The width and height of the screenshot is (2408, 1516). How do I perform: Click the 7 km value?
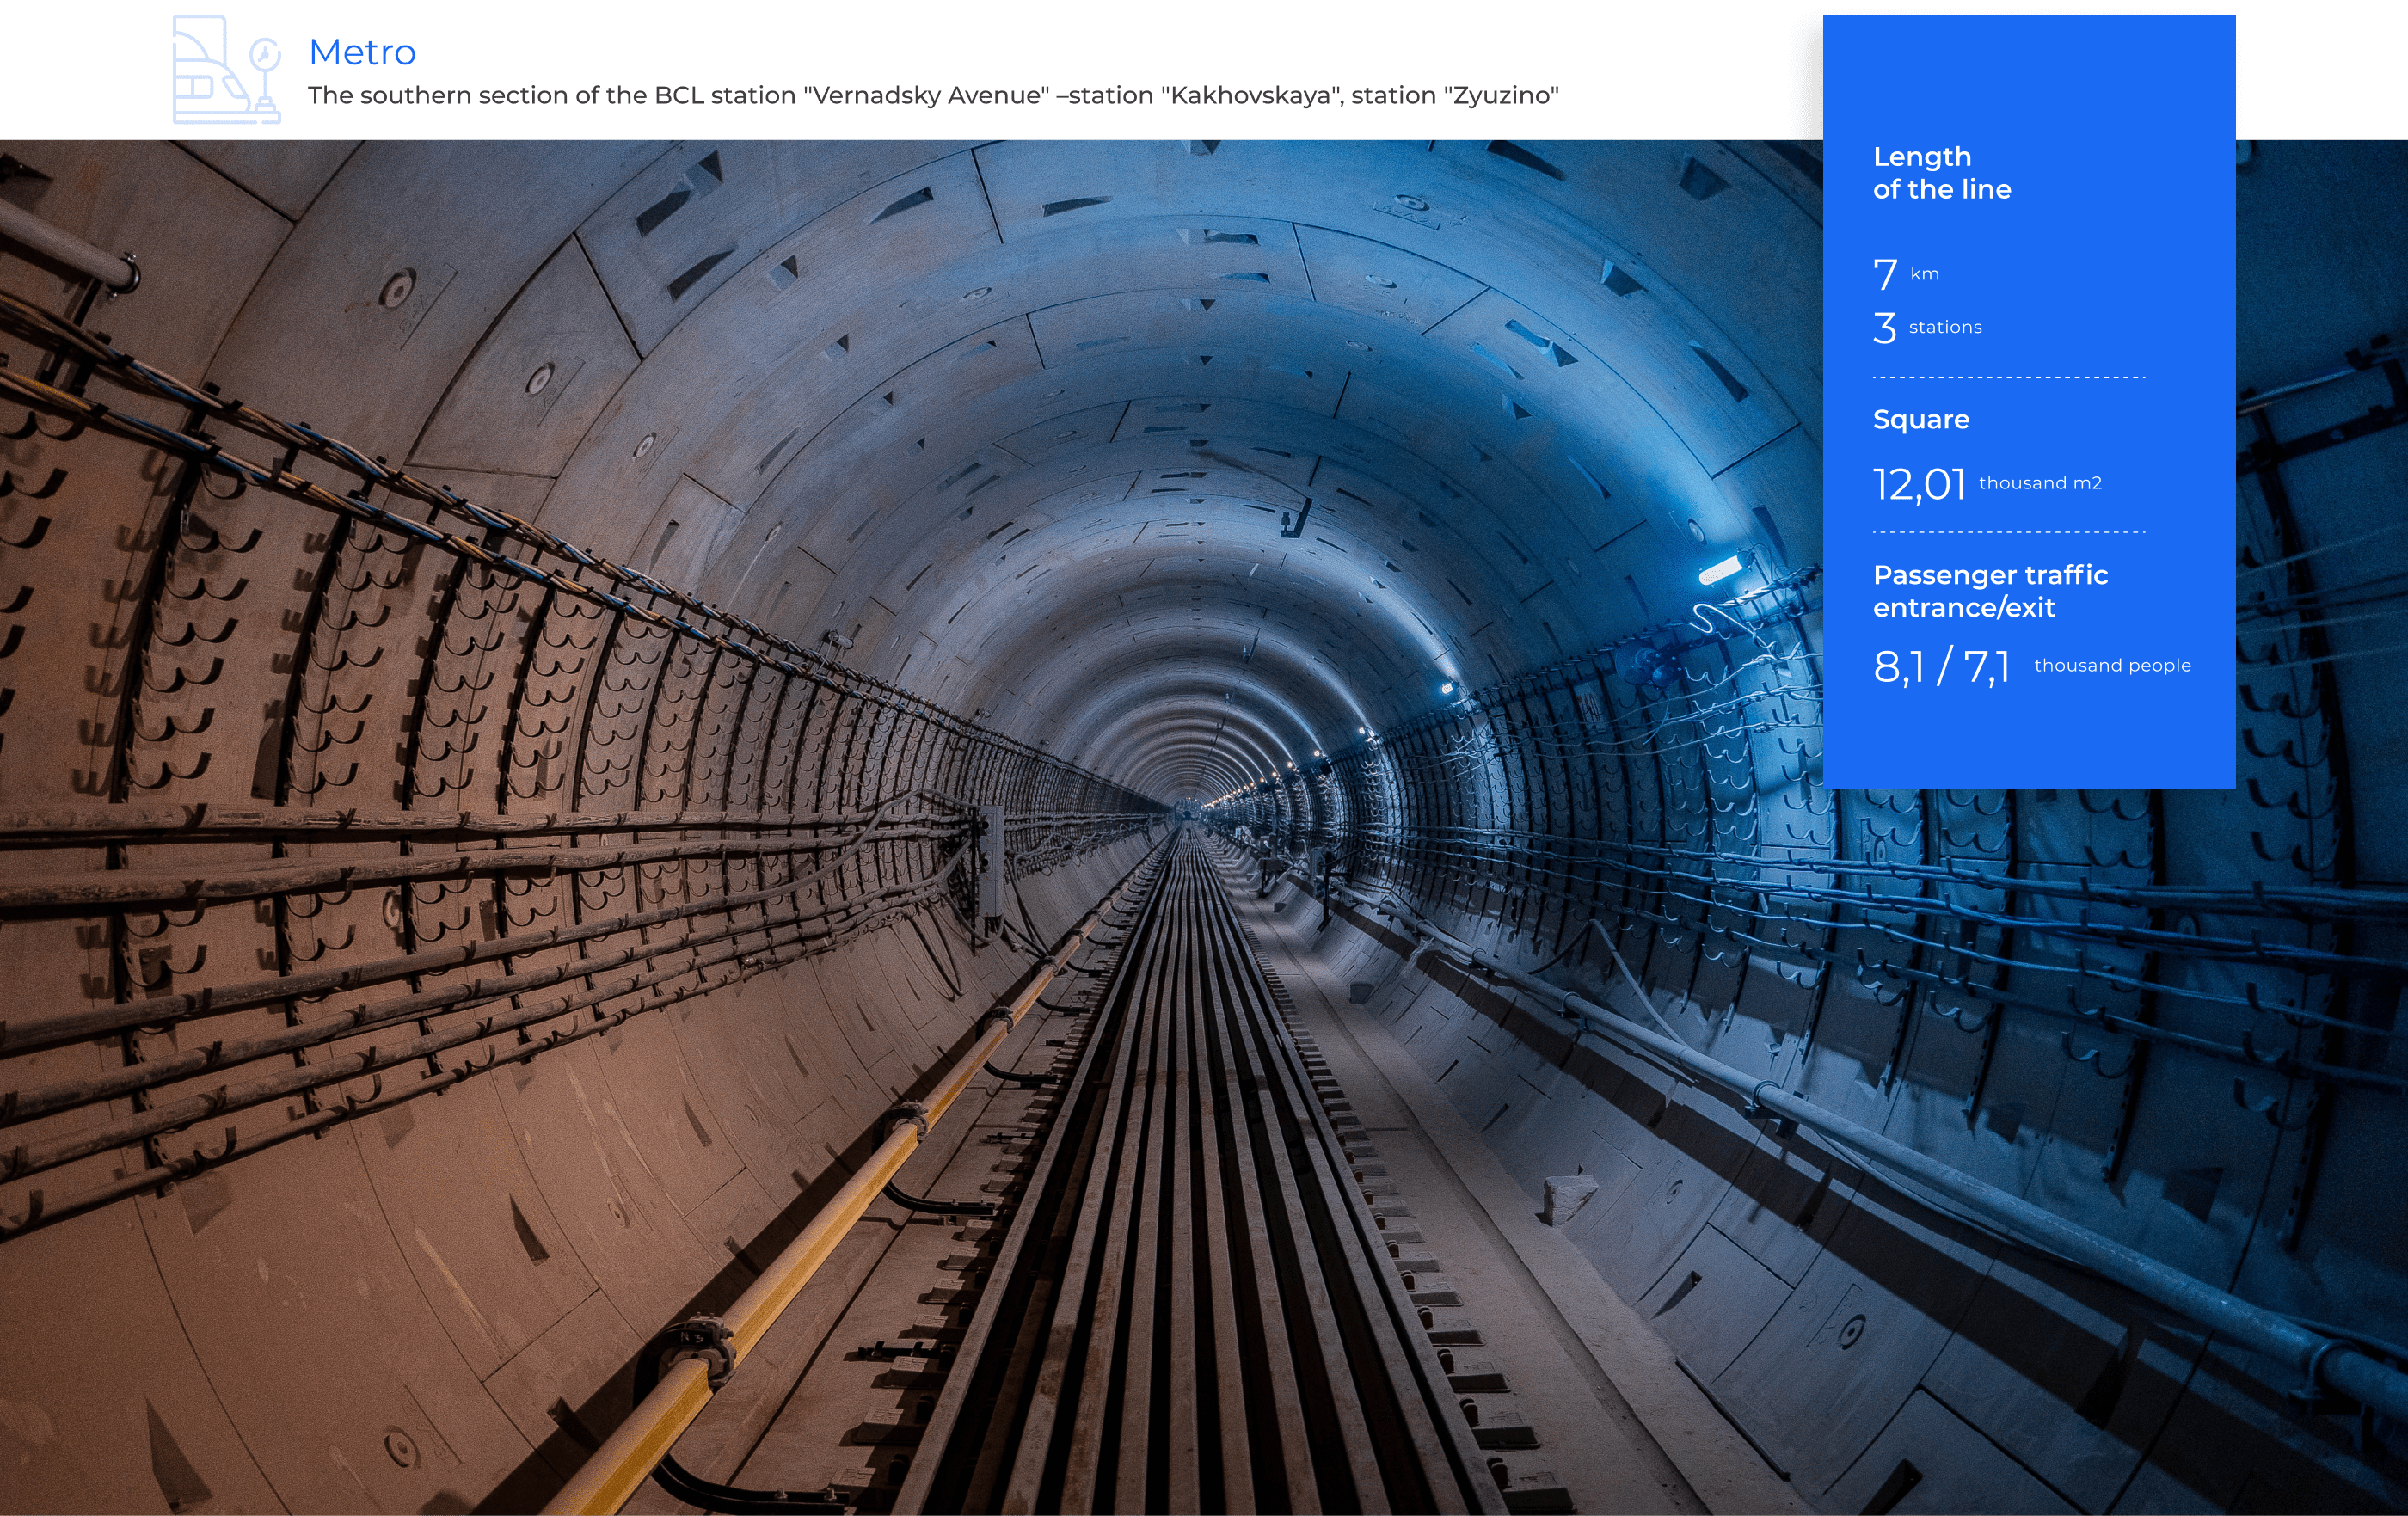coord(1886,273)
